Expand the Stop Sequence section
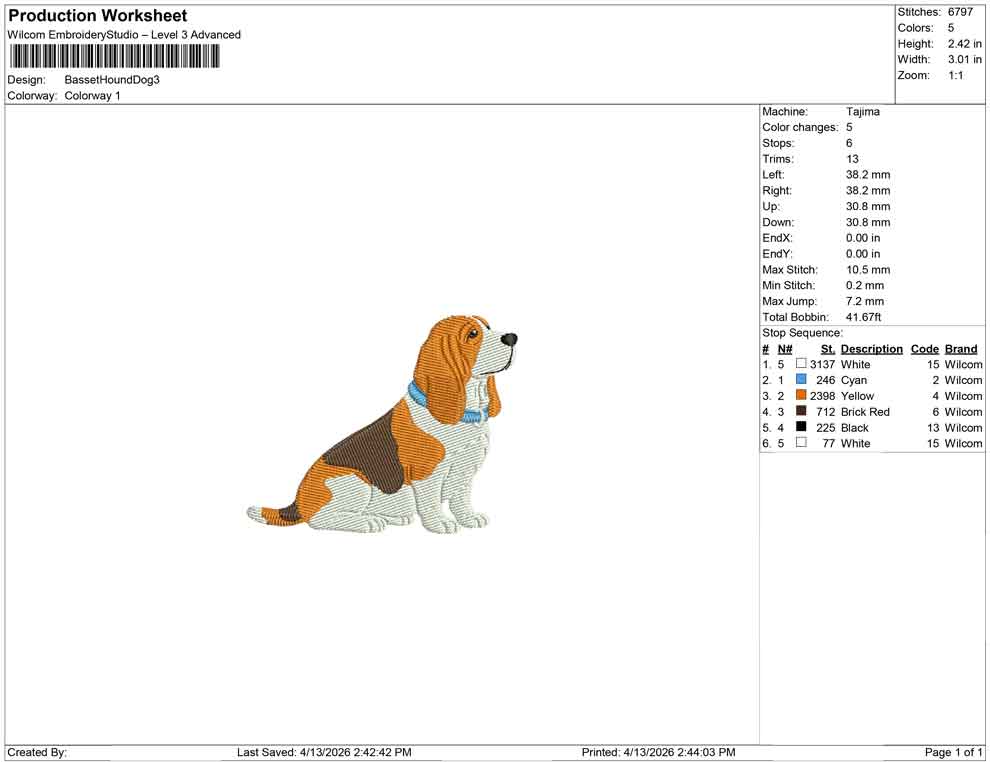 click(800, 332)
